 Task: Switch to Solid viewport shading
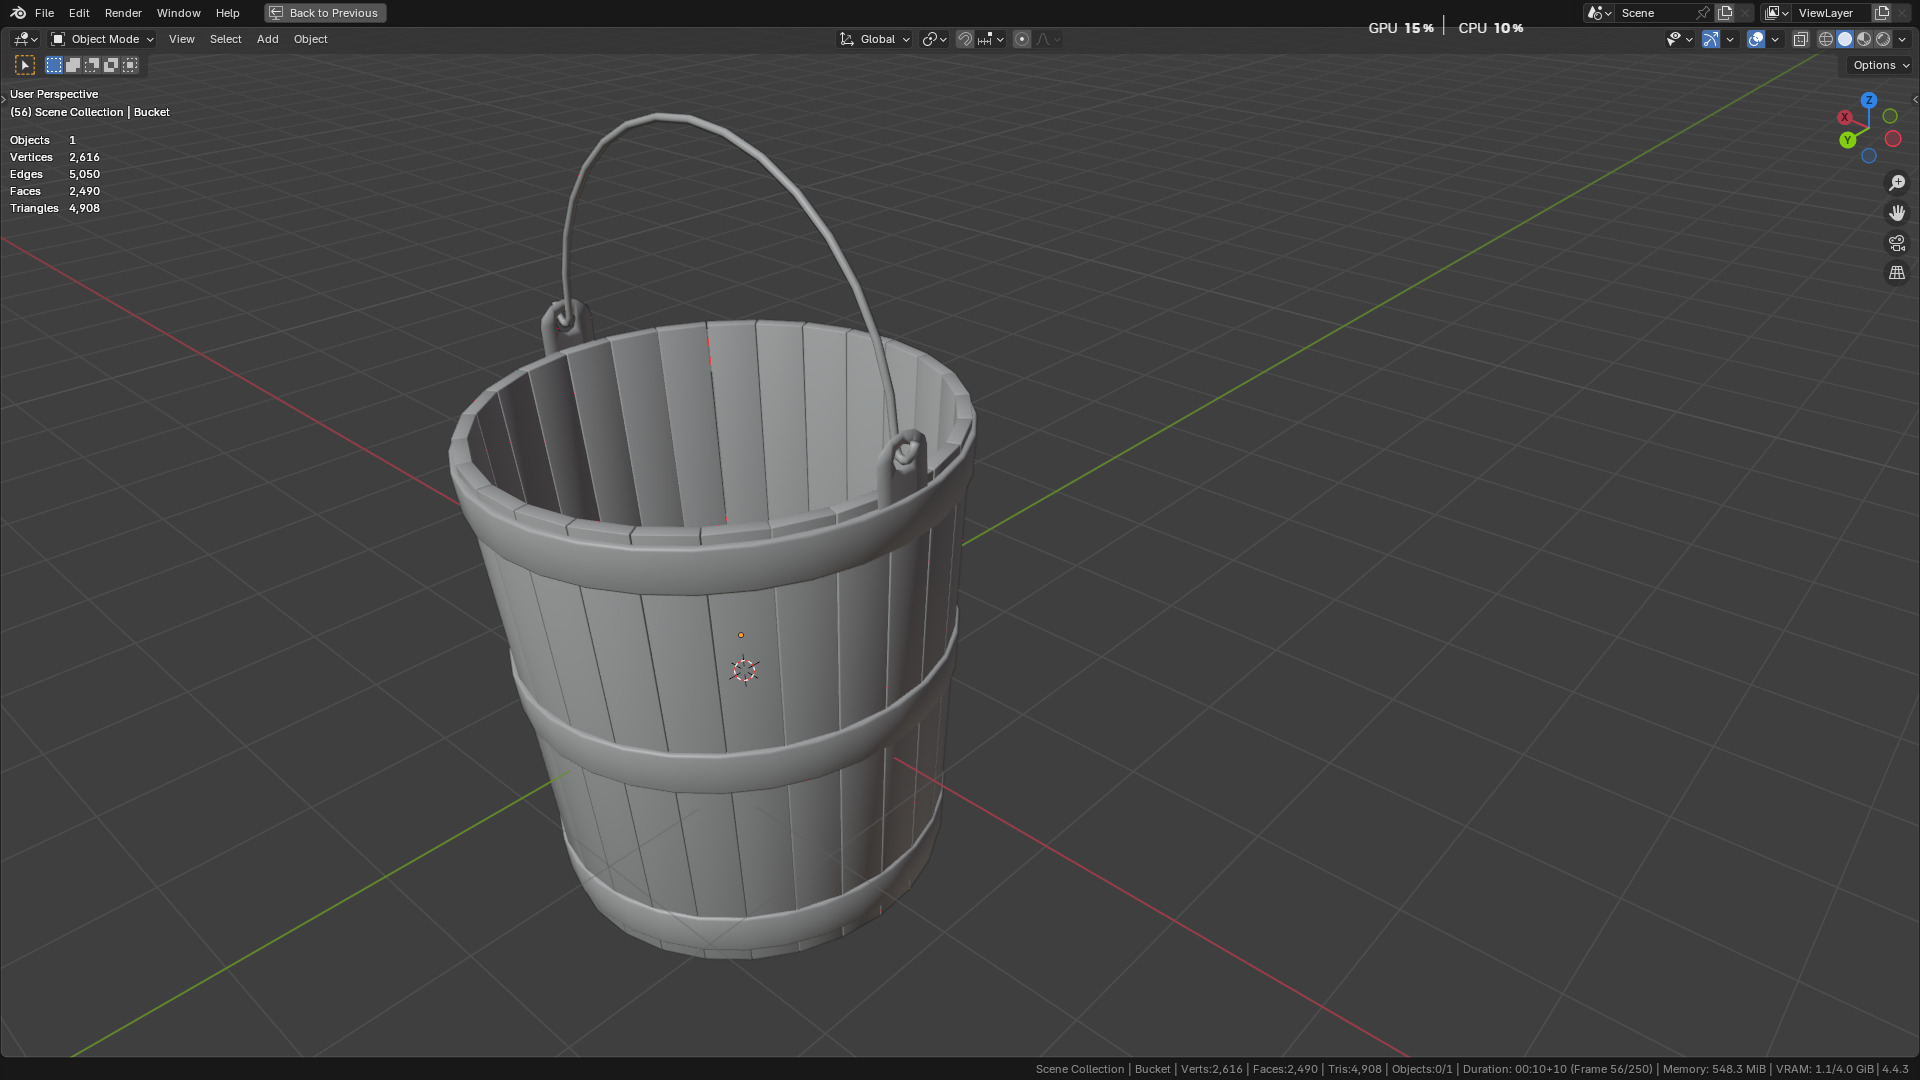[1845, 39]
